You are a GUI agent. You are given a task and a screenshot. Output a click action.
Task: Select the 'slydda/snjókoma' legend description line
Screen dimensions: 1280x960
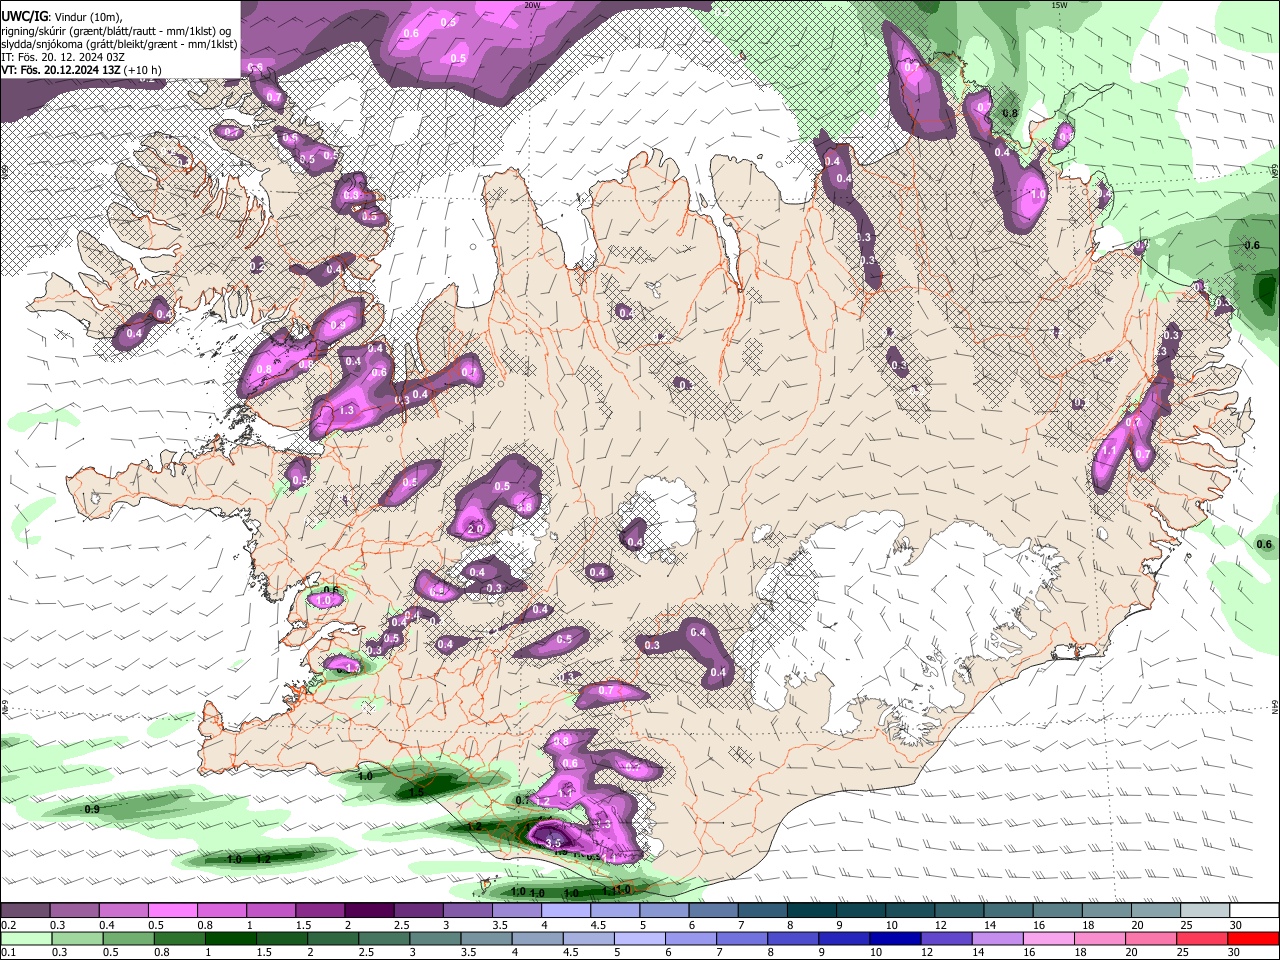point(119,44)
